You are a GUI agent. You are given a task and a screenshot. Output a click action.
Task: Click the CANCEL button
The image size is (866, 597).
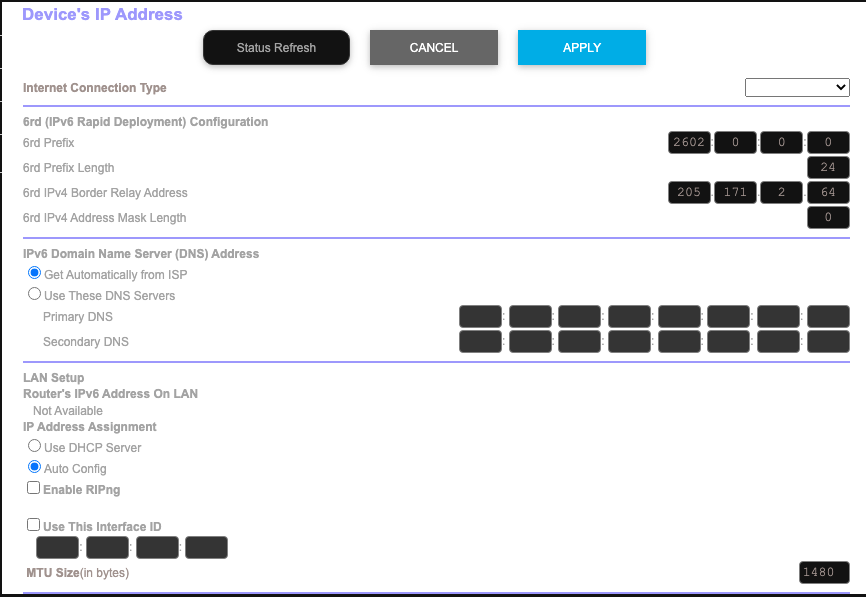point(434,47)
